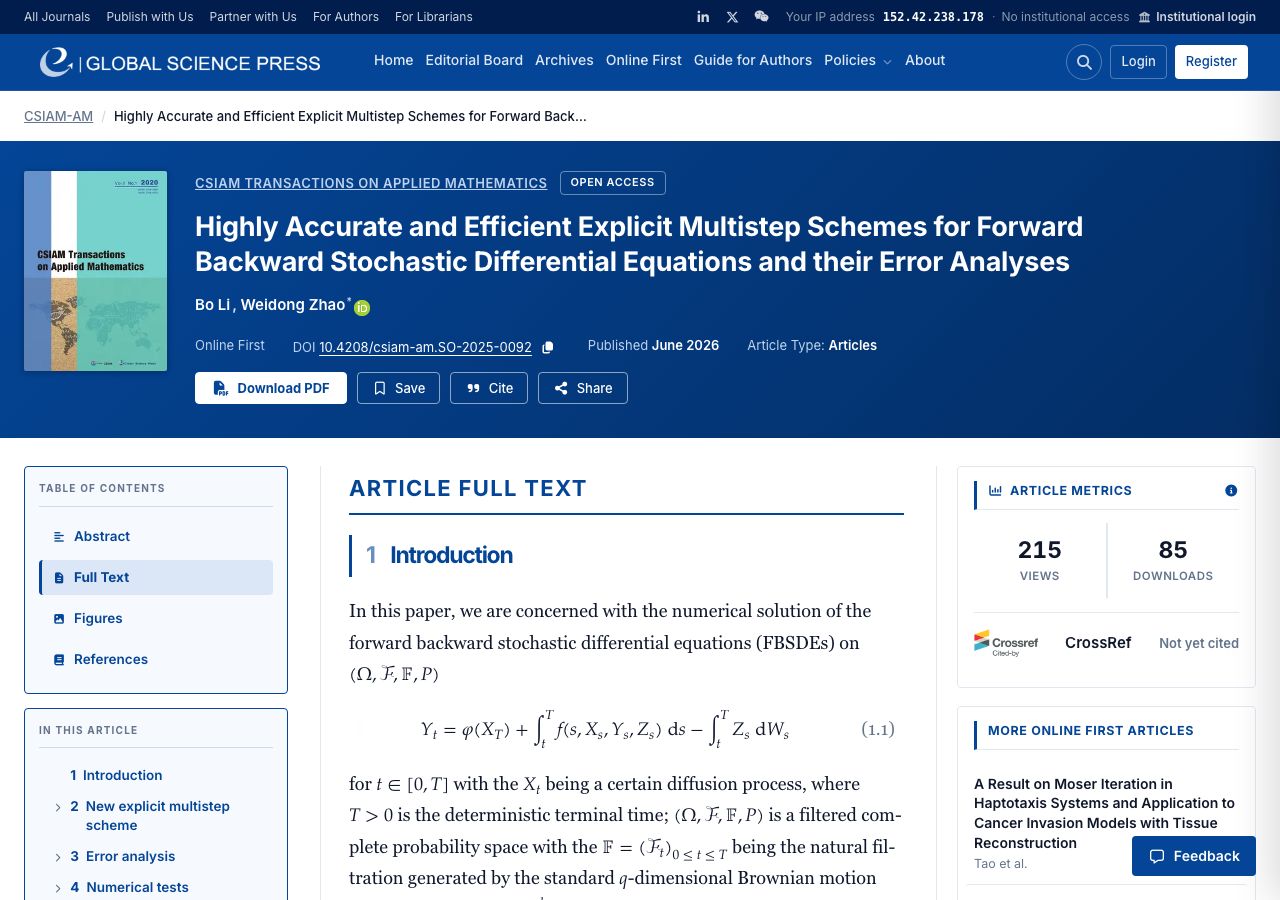Click the journal cover thumbnail
The image size is (1280, 900).
point(95,271)
